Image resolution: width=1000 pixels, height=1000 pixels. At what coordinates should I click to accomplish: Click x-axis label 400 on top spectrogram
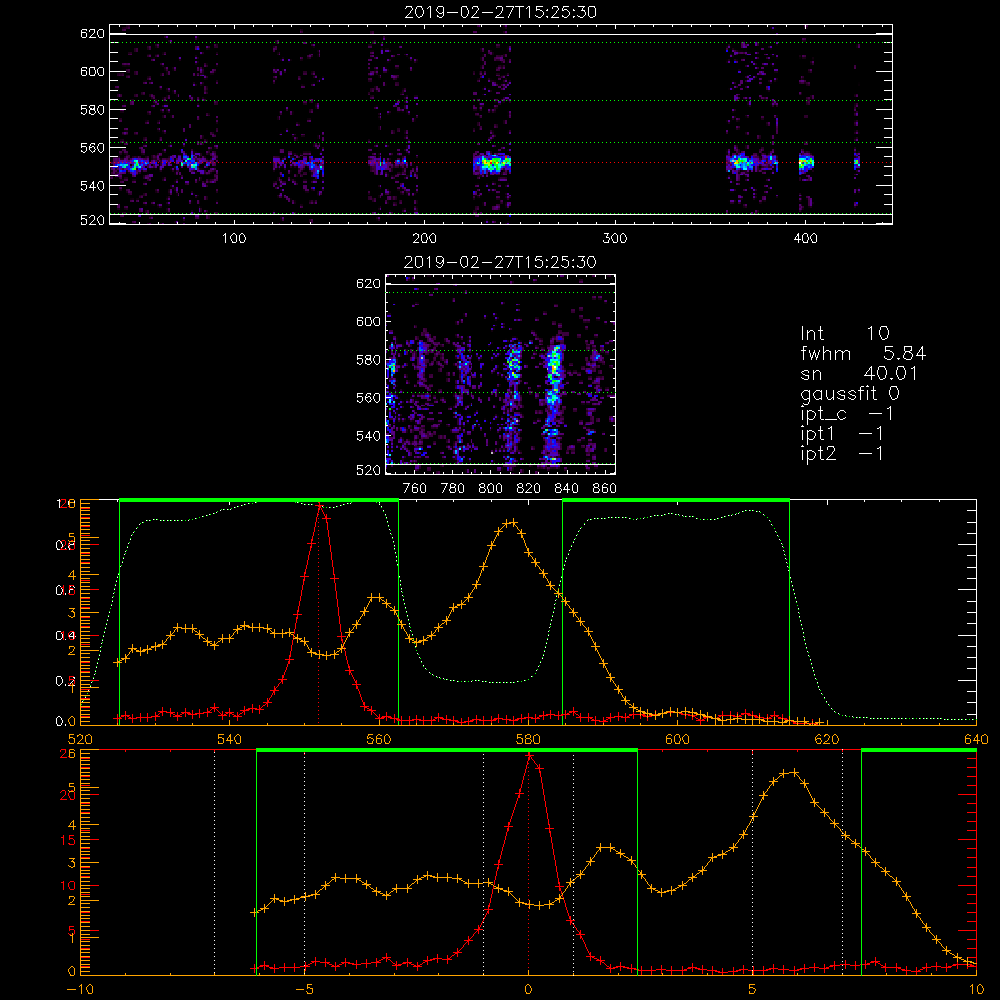point(805,239)
